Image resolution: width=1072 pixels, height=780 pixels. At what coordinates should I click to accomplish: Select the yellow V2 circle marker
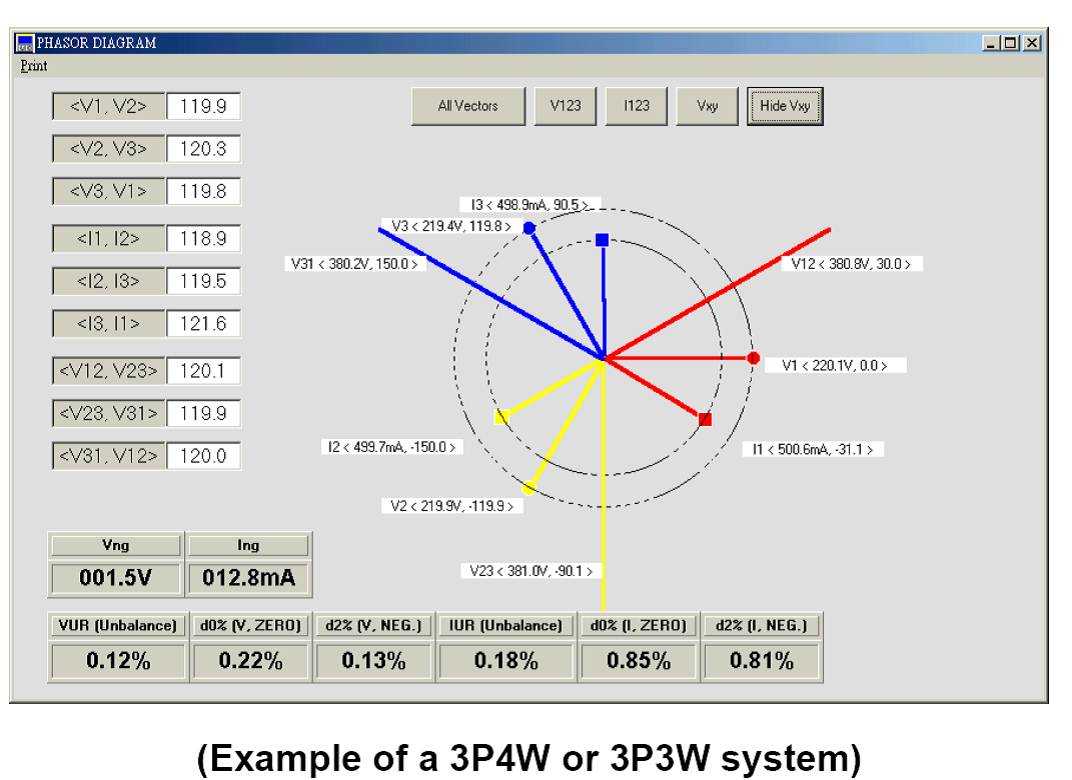pos(529,488)
